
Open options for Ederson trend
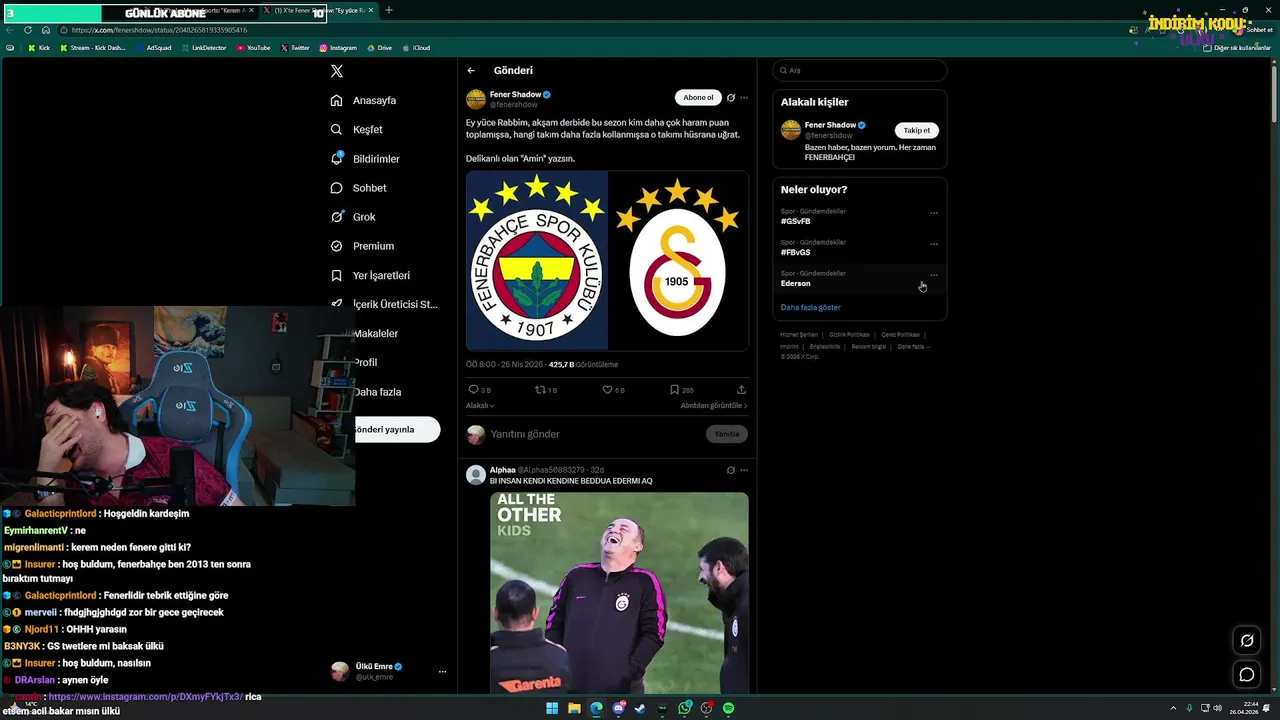pyautogui.click(x=934, y=275)
